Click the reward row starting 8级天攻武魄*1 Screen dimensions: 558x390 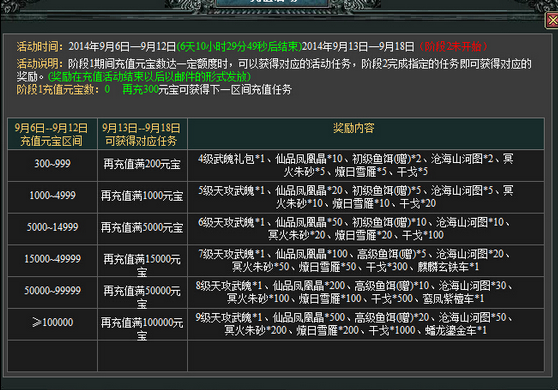click(365, 292)
